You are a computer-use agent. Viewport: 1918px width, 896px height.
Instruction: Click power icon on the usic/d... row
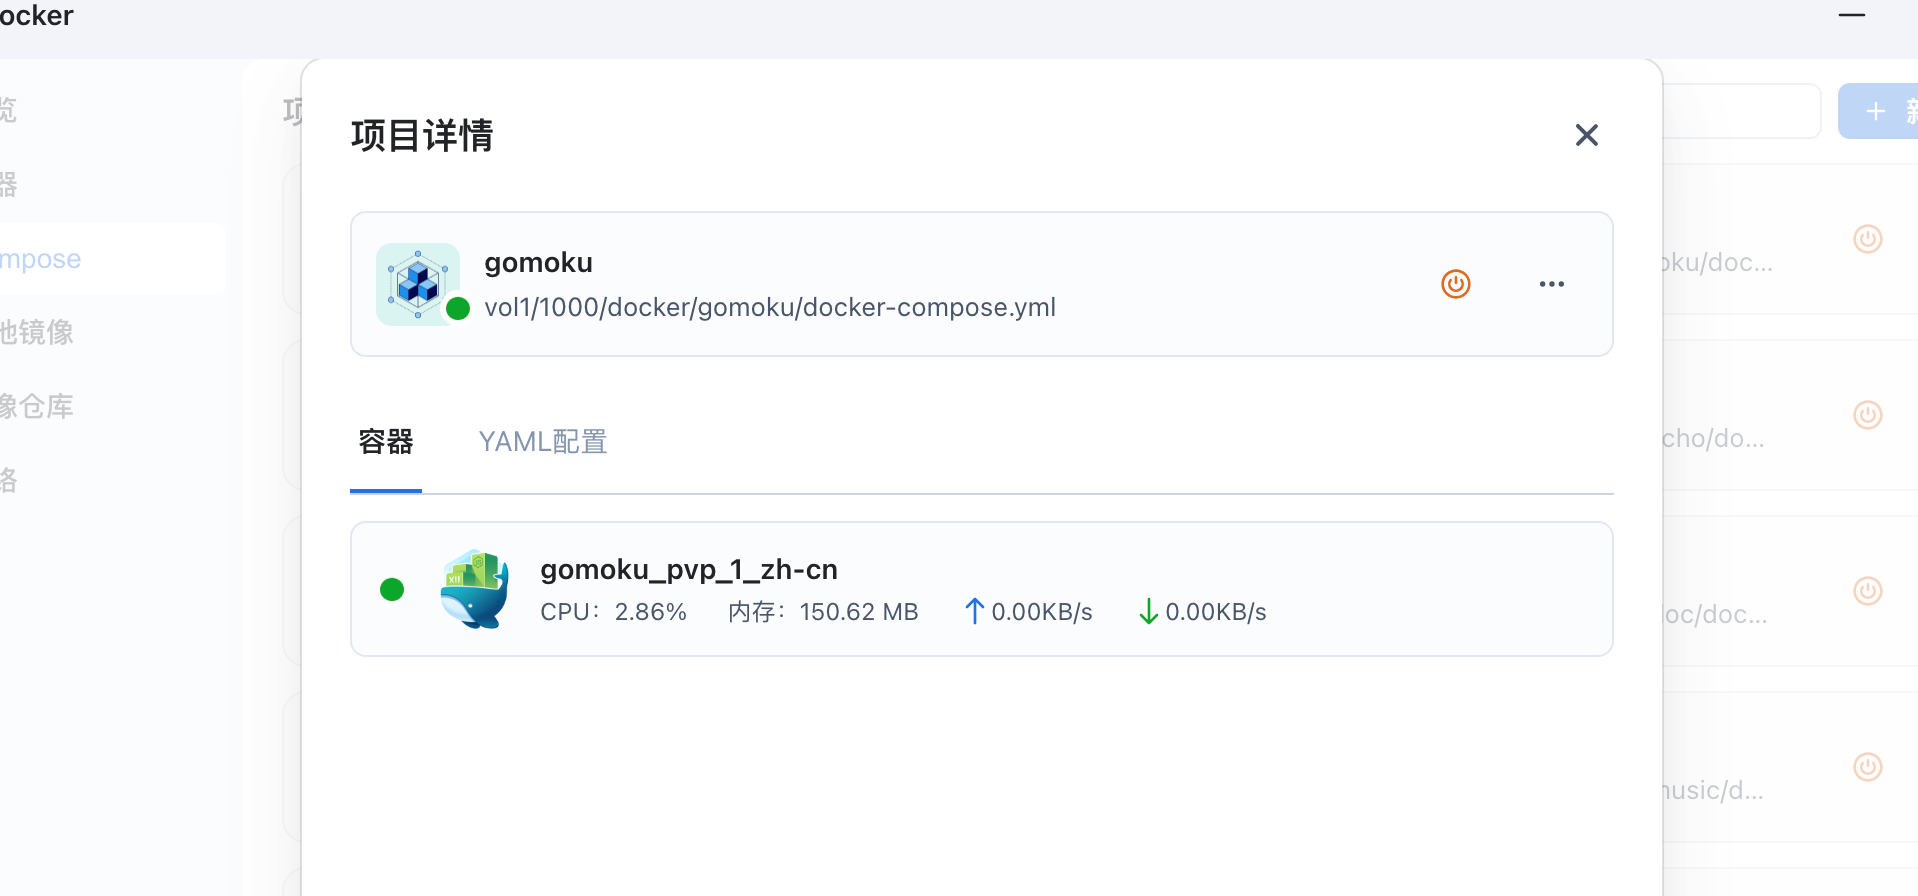[x=1867, y=767]
